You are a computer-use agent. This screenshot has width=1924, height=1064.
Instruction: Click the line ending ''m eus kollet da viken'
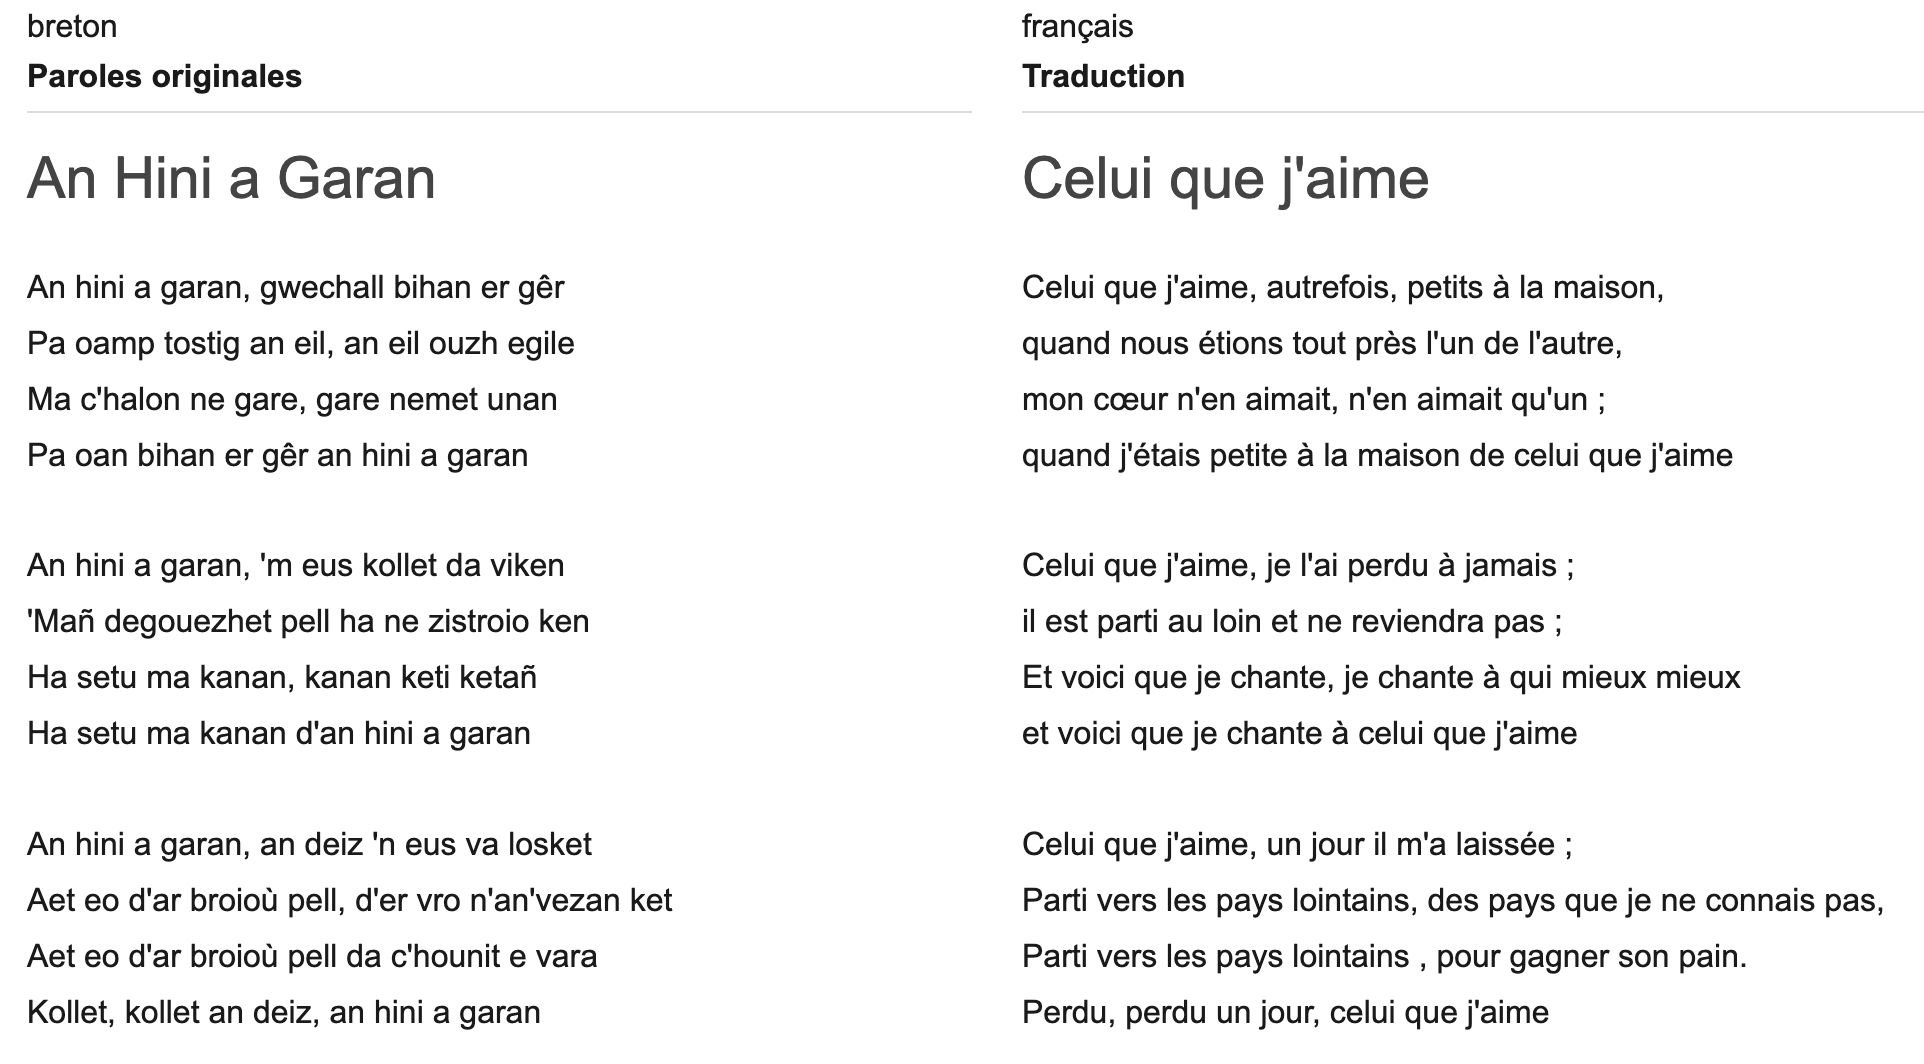[x=295, y=566]
